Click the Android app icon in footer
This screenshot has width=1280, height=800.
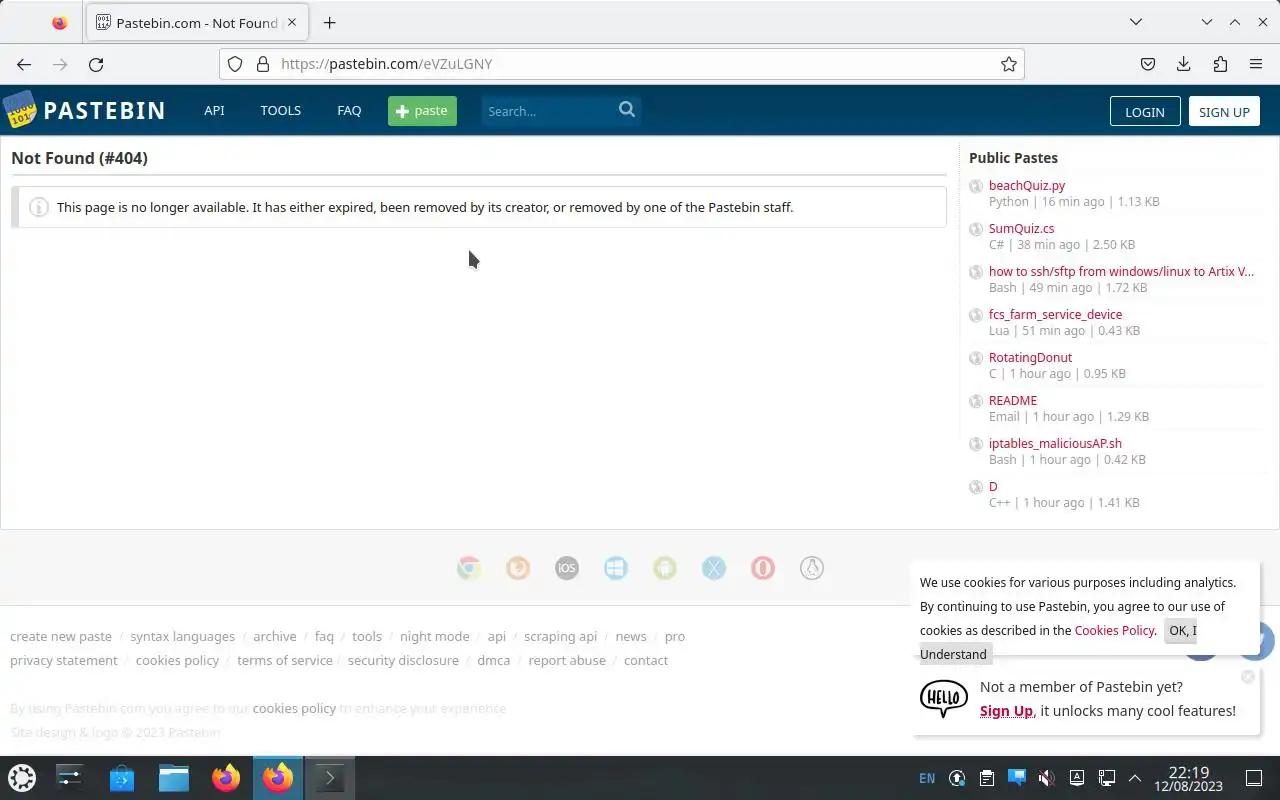pyautogui.click(x=665, y=568)
